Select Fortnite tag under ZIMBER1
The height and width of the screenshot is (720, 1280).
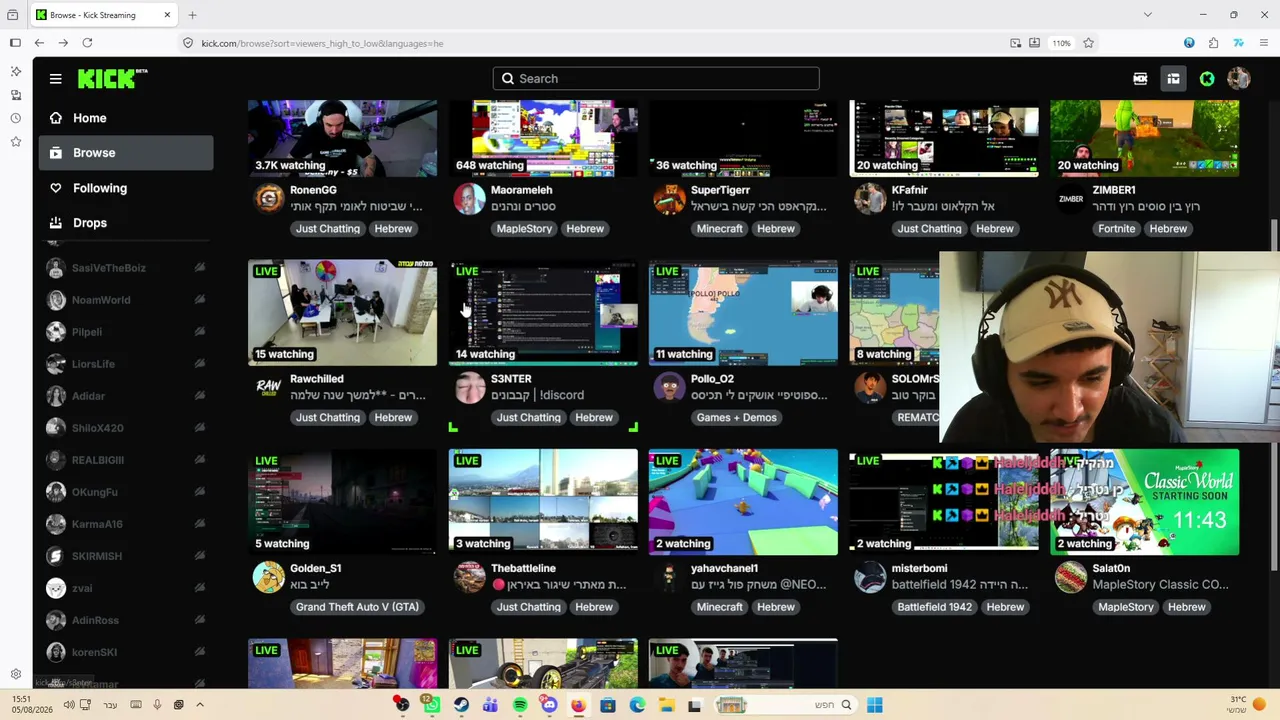(x=1117, y=229)
